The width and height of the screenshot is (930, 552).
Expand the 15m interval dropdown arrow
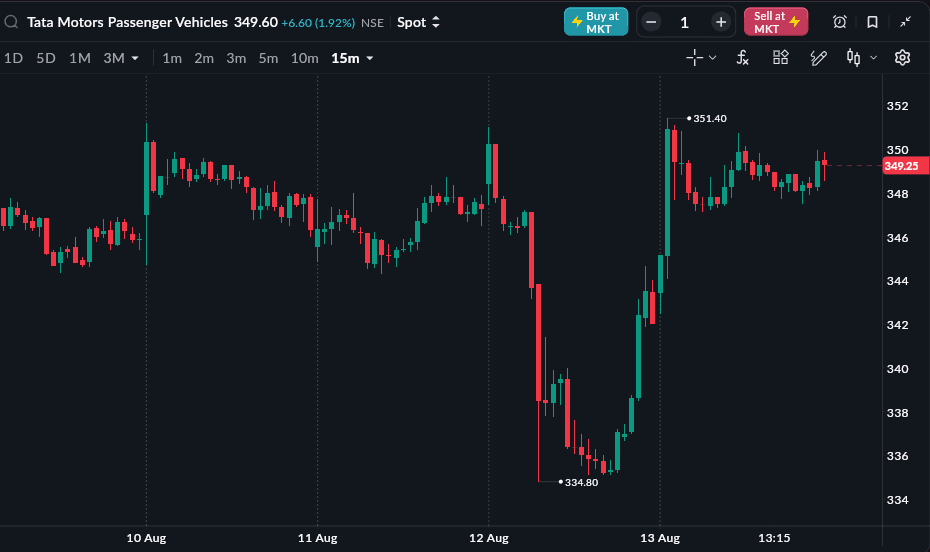pos(370,58)
